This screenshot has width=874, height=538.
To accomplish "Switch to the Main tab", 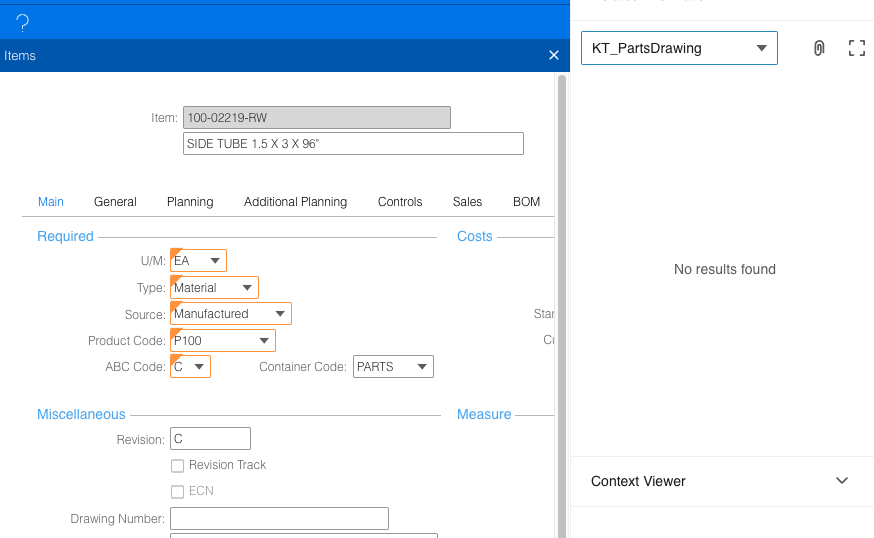I will [x=51, y=202].
